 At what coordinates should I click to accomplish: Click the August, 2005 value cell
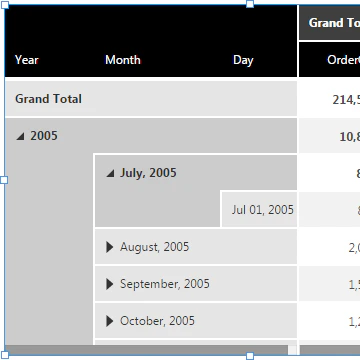[329, 247]
